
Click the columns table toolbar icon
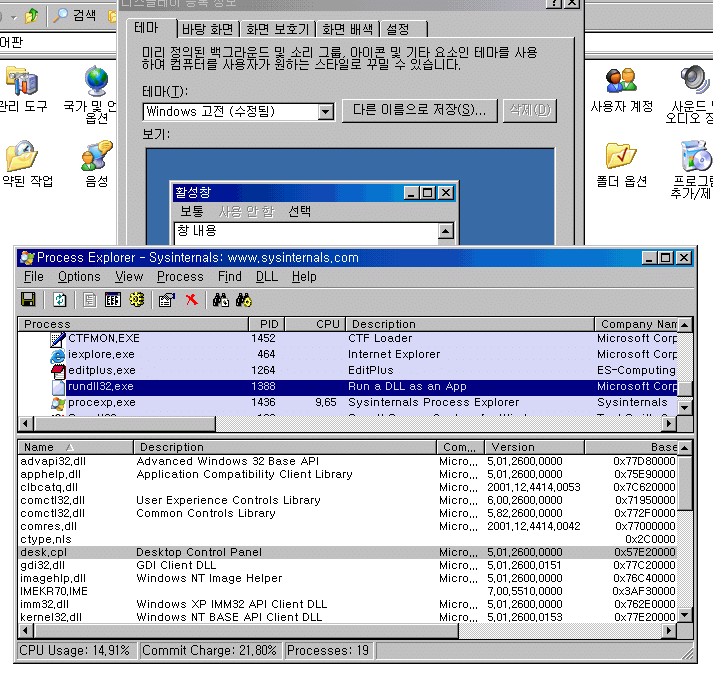(113, 300)
